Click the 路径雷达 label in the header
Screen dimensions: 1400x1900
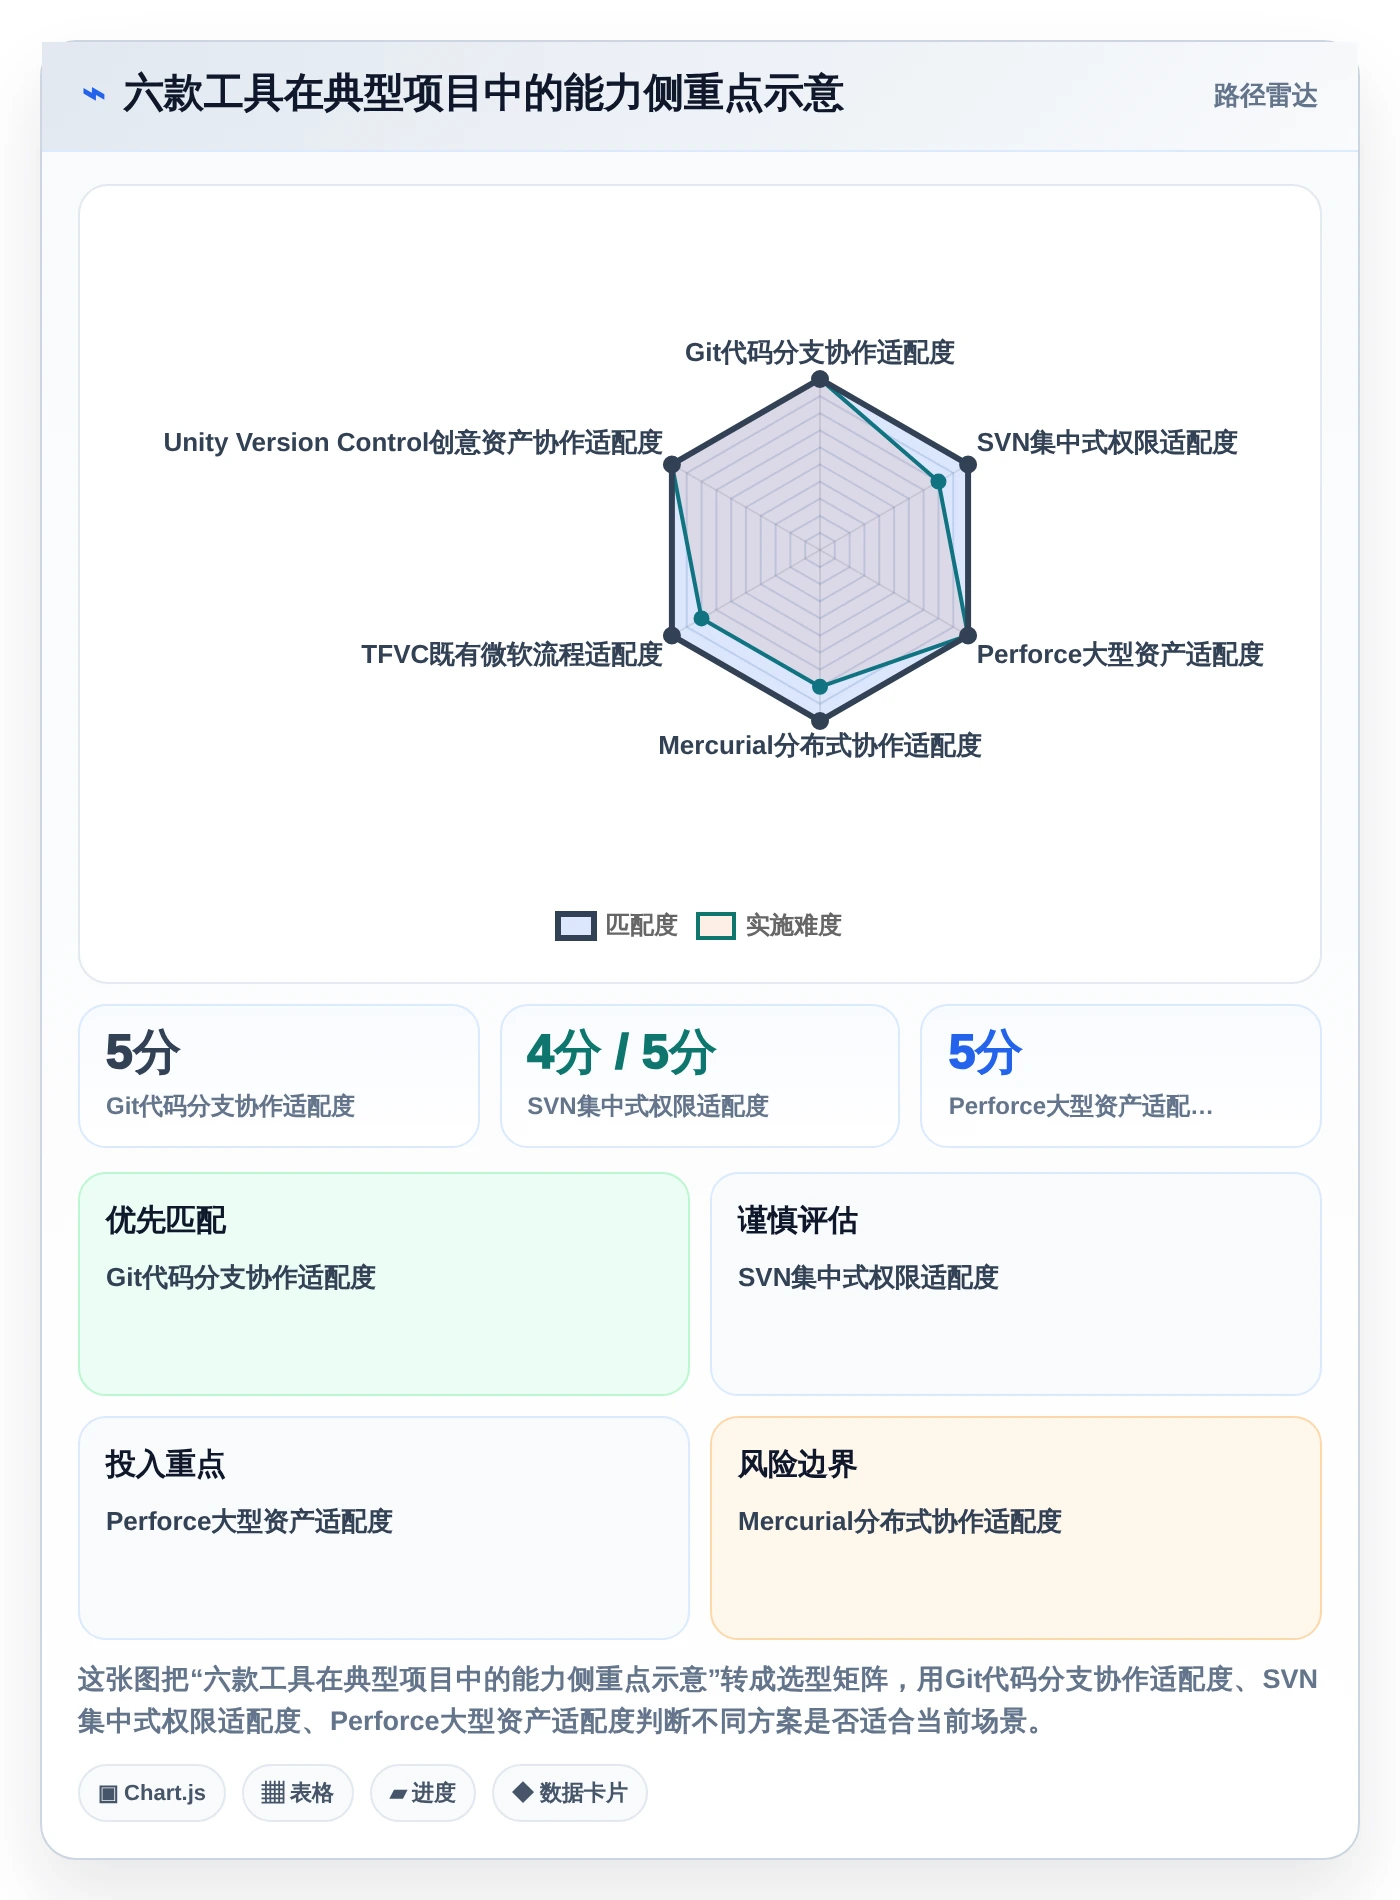(1265, 95)
